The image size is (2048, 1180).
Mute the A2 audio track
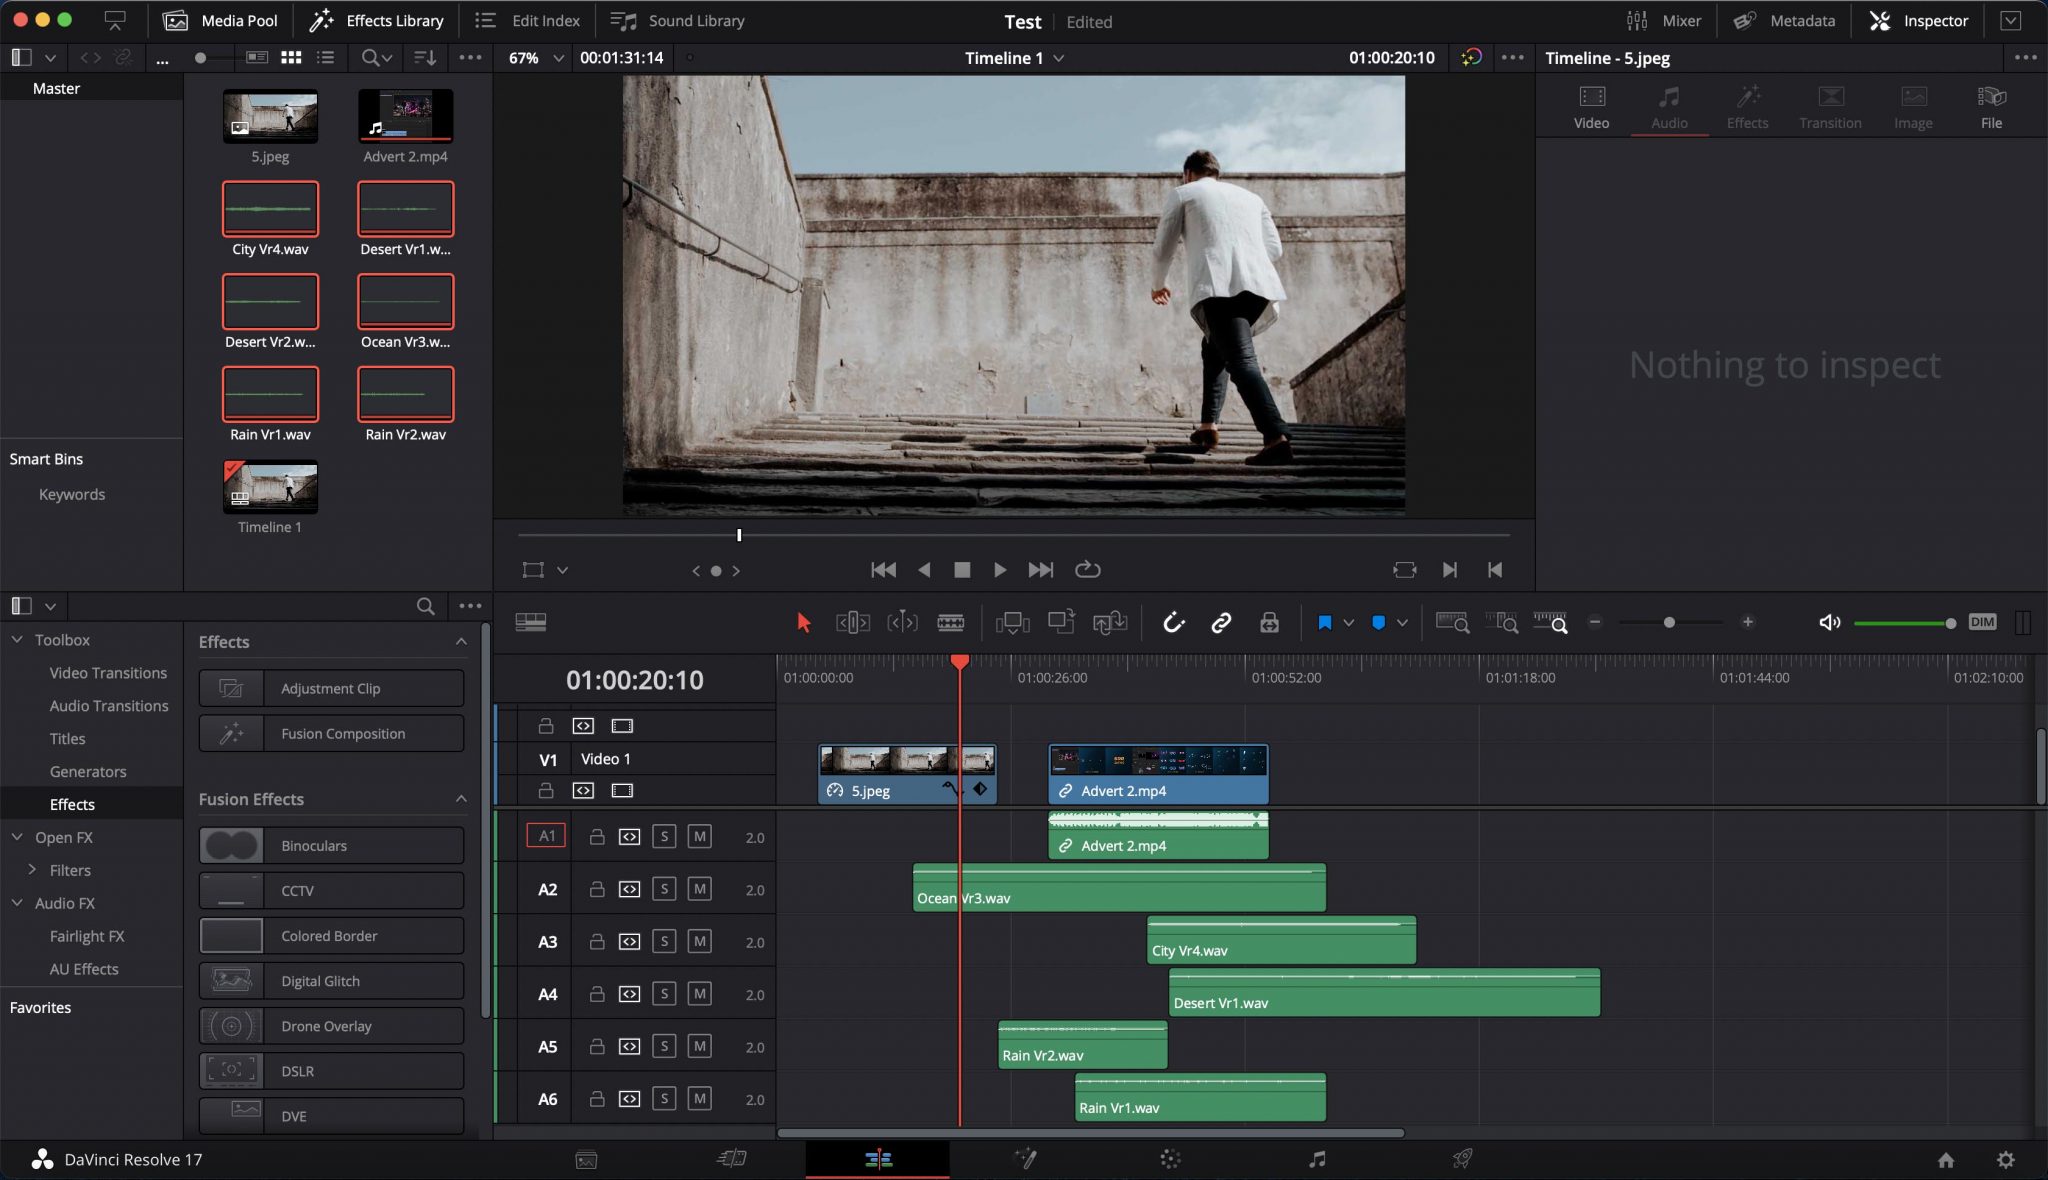tap(700, 889)
